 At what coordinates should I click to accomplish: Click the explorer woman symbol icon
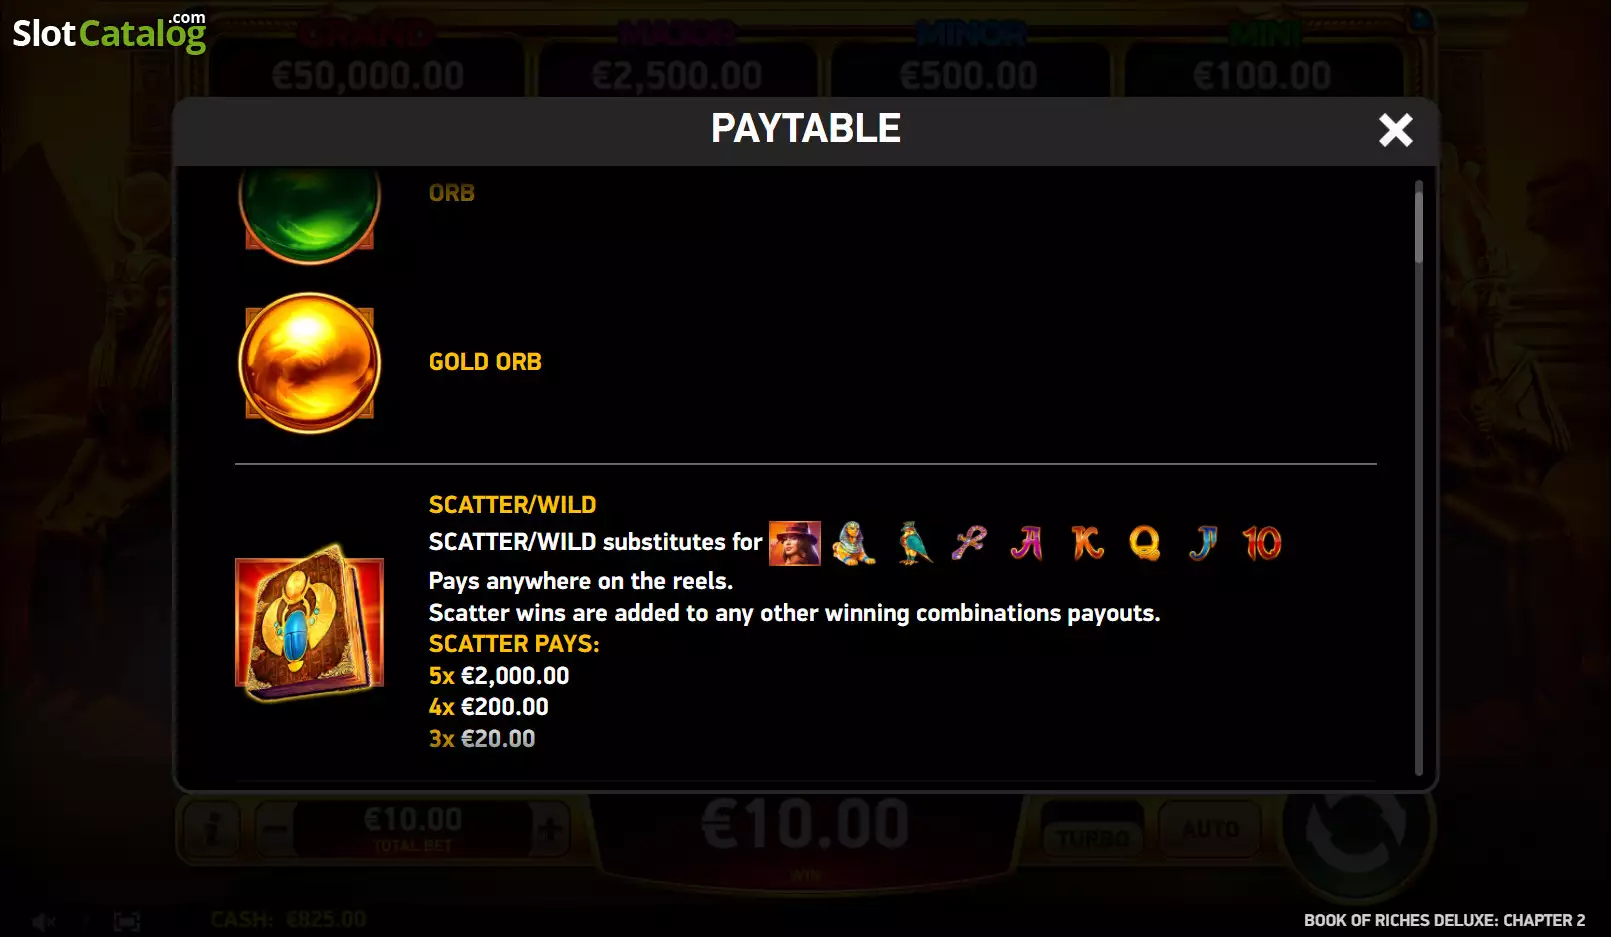click(x=795, y=543)
